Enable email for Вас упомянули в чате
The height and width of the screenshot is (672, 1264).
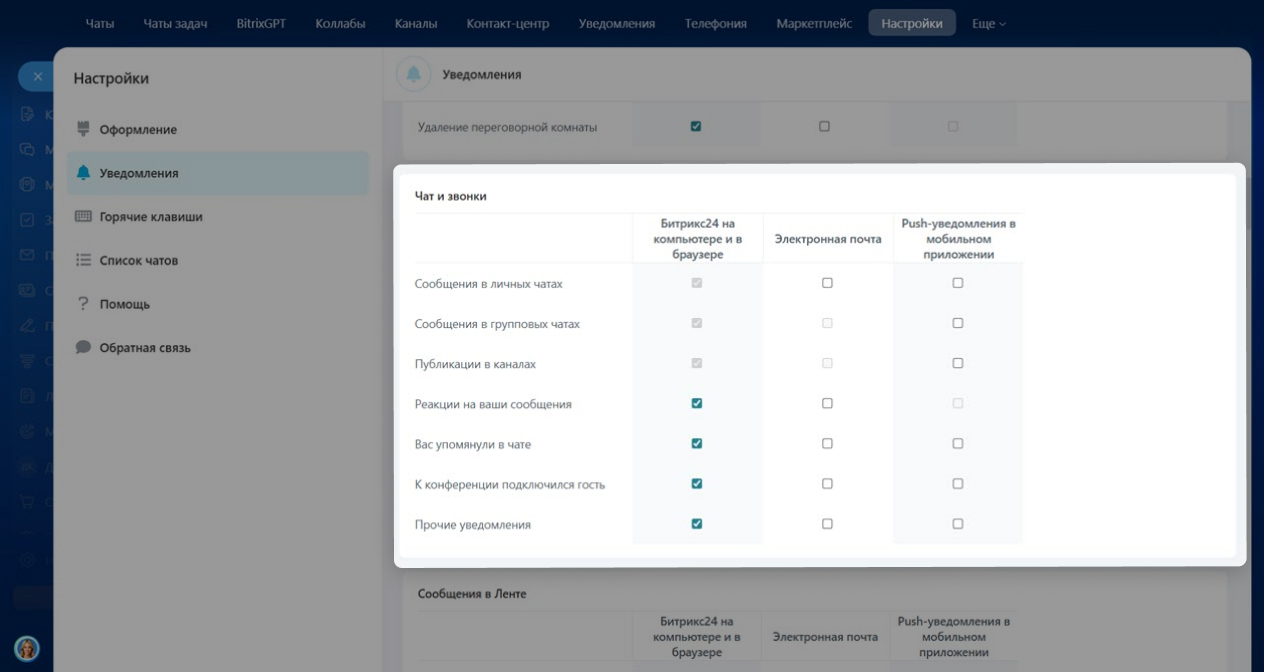pos(827,444)
